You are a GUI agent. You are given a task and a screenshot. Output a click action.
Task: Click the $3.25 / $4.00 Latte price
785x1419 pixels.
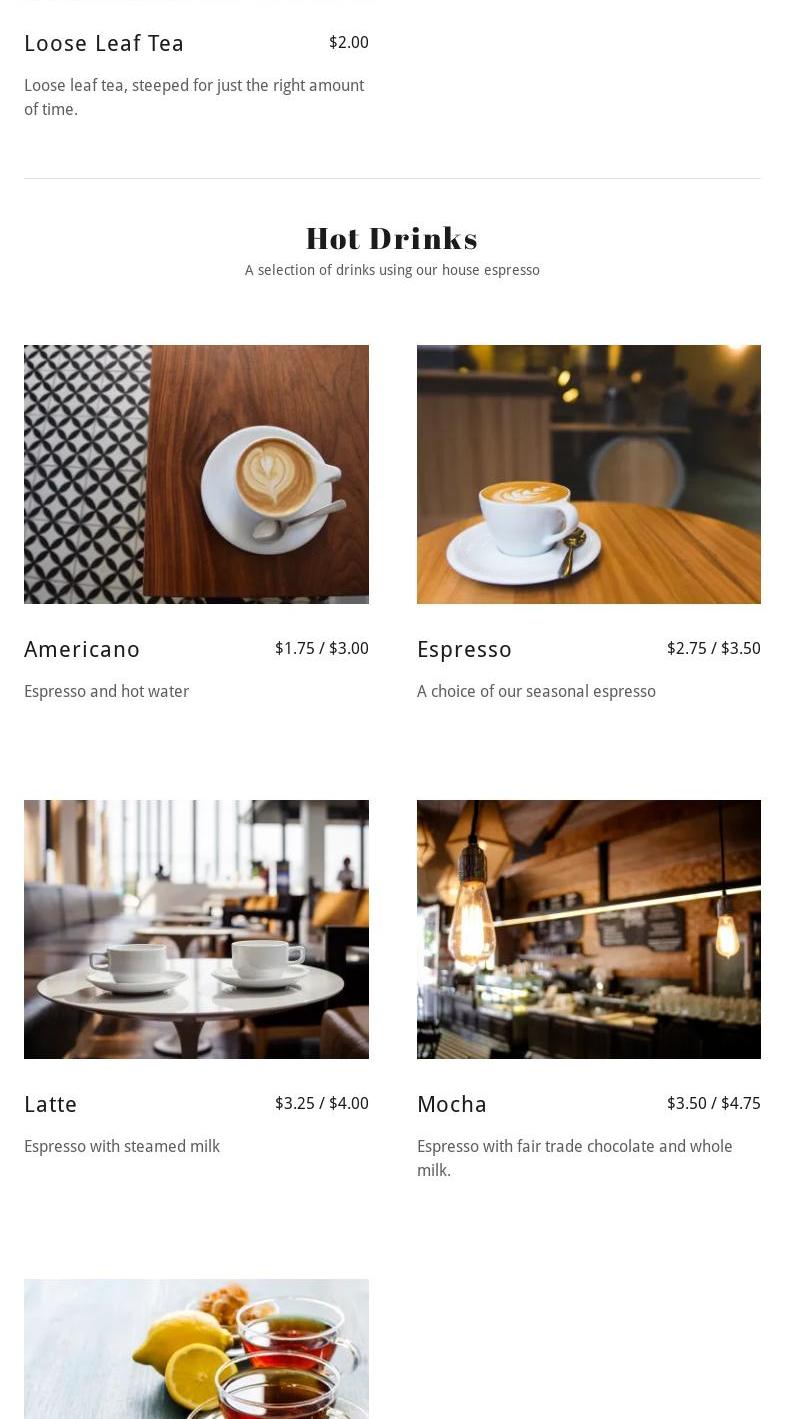pos(322,1103)
